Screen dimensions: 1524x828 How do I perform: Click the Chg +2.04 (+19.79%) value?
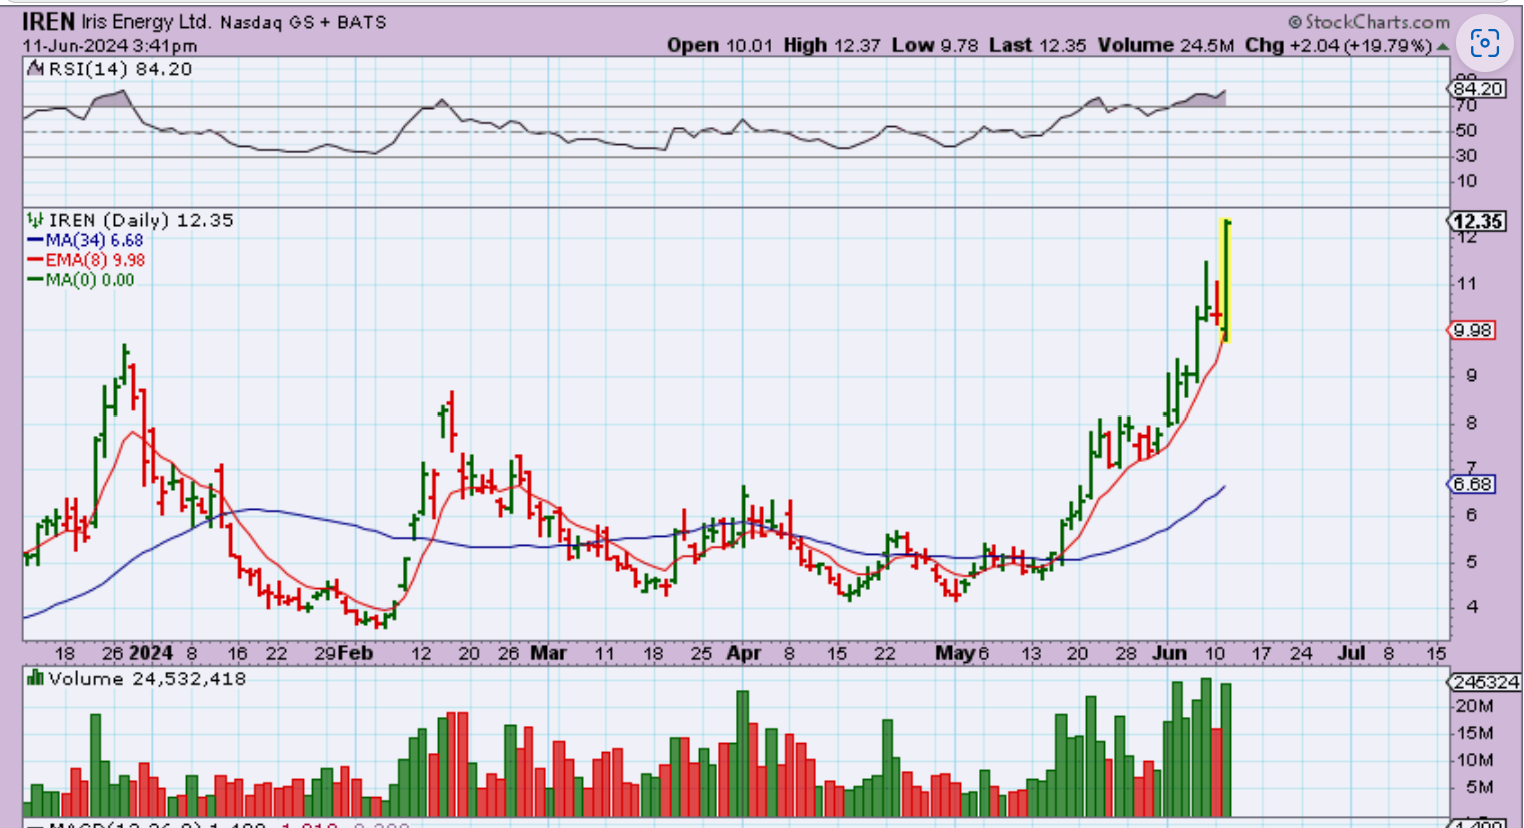[x=1338, y=45]
